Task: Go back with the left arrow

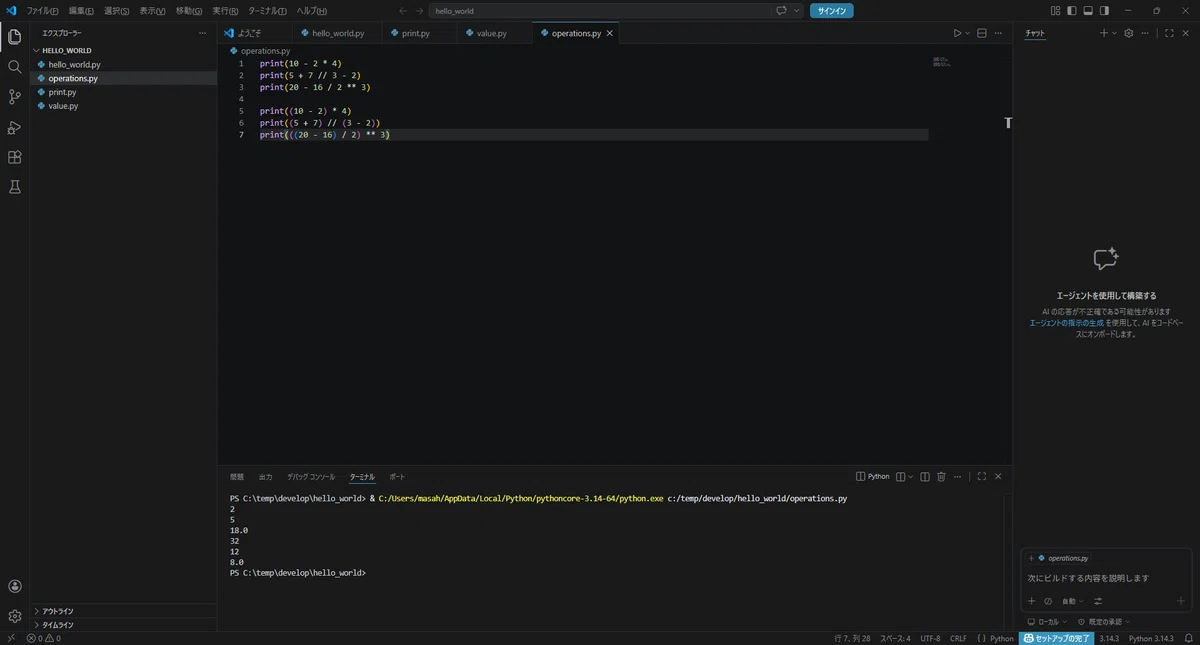Action: pos(403,11)
